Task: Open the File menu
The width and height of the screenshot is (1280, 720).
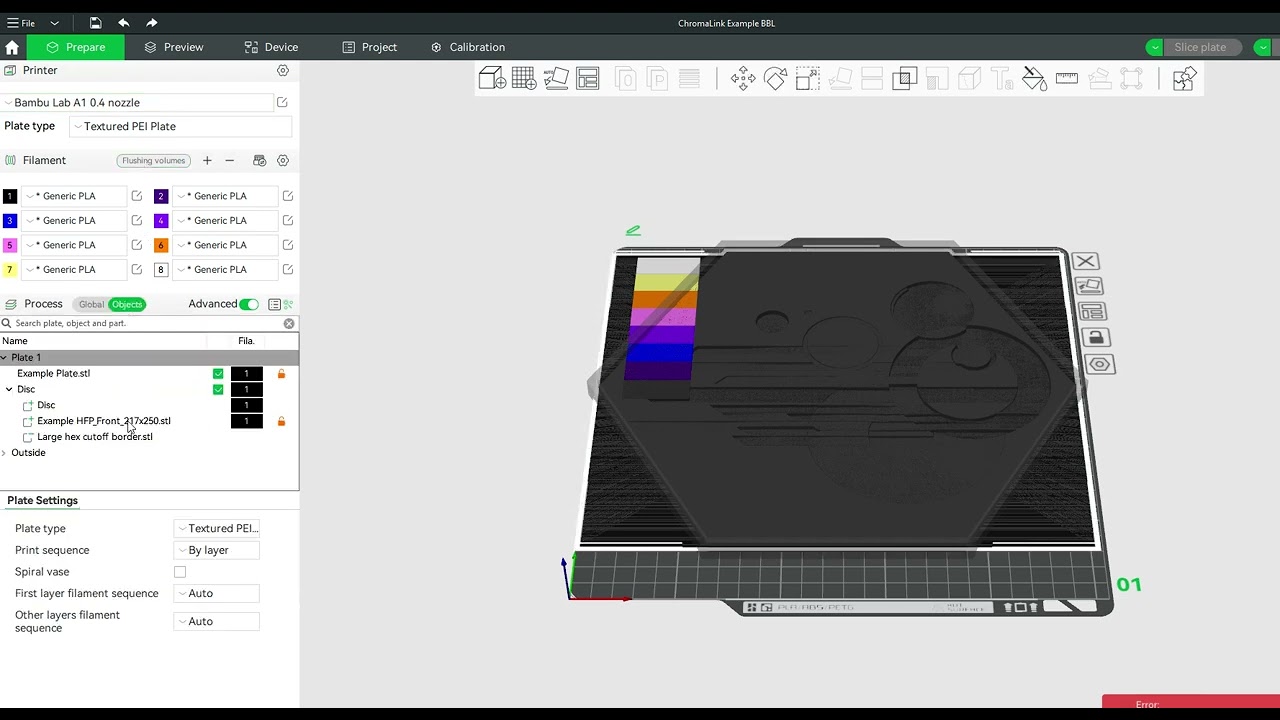Action: tap(21, 23)
